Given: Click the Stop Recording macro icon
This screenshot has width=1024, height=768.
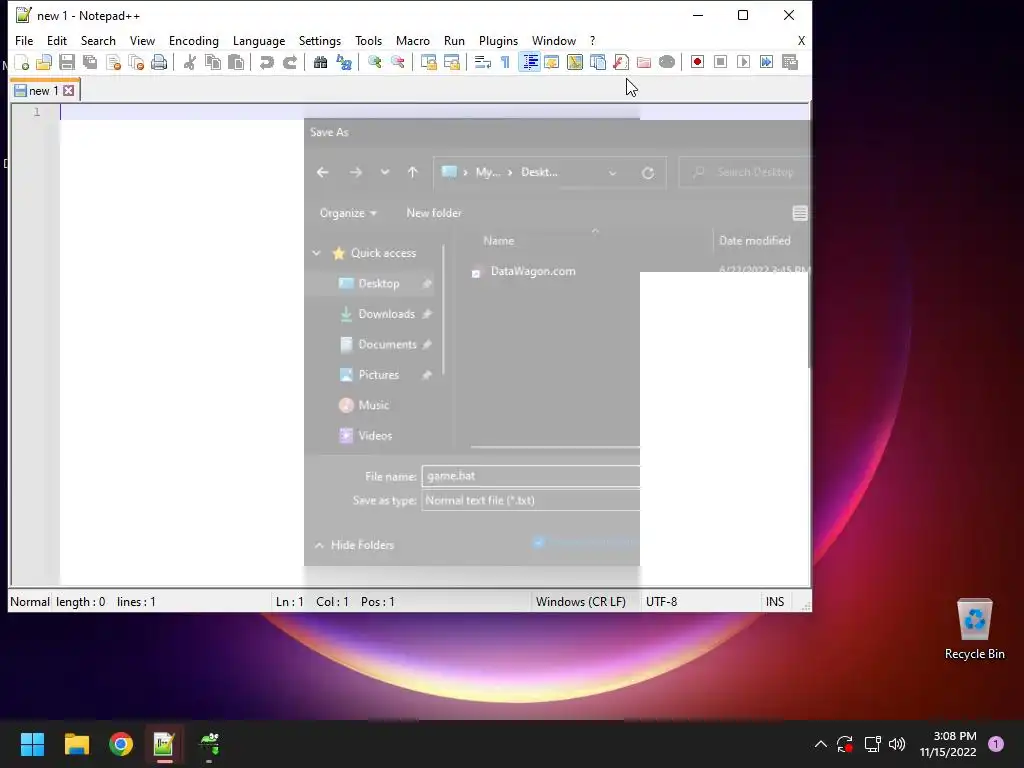Looking at the screenshot, I should [x=720, y=62].
